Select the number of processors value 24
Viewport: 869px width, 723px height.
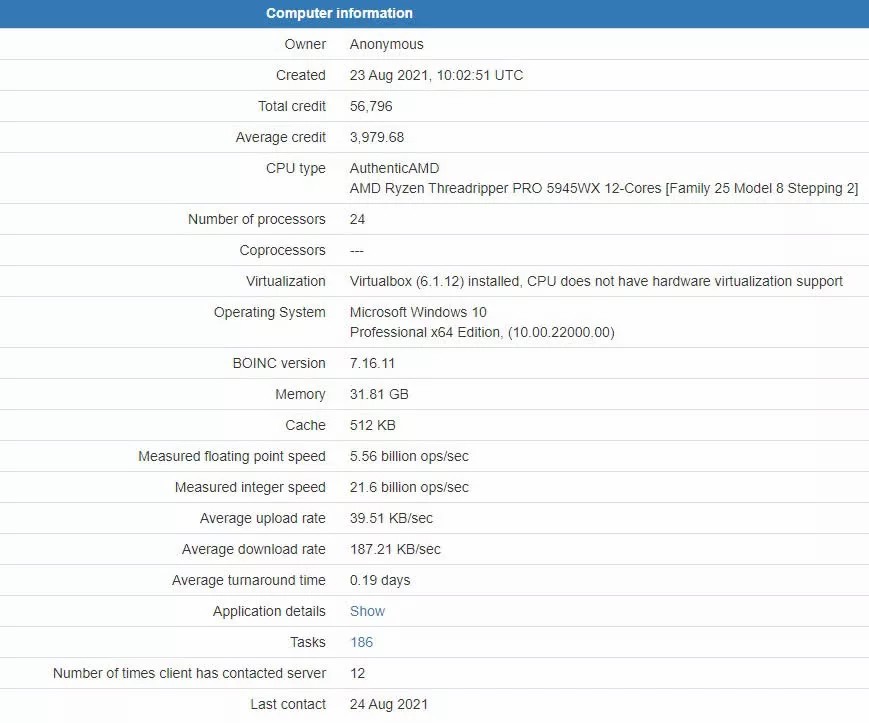point(357,219)
